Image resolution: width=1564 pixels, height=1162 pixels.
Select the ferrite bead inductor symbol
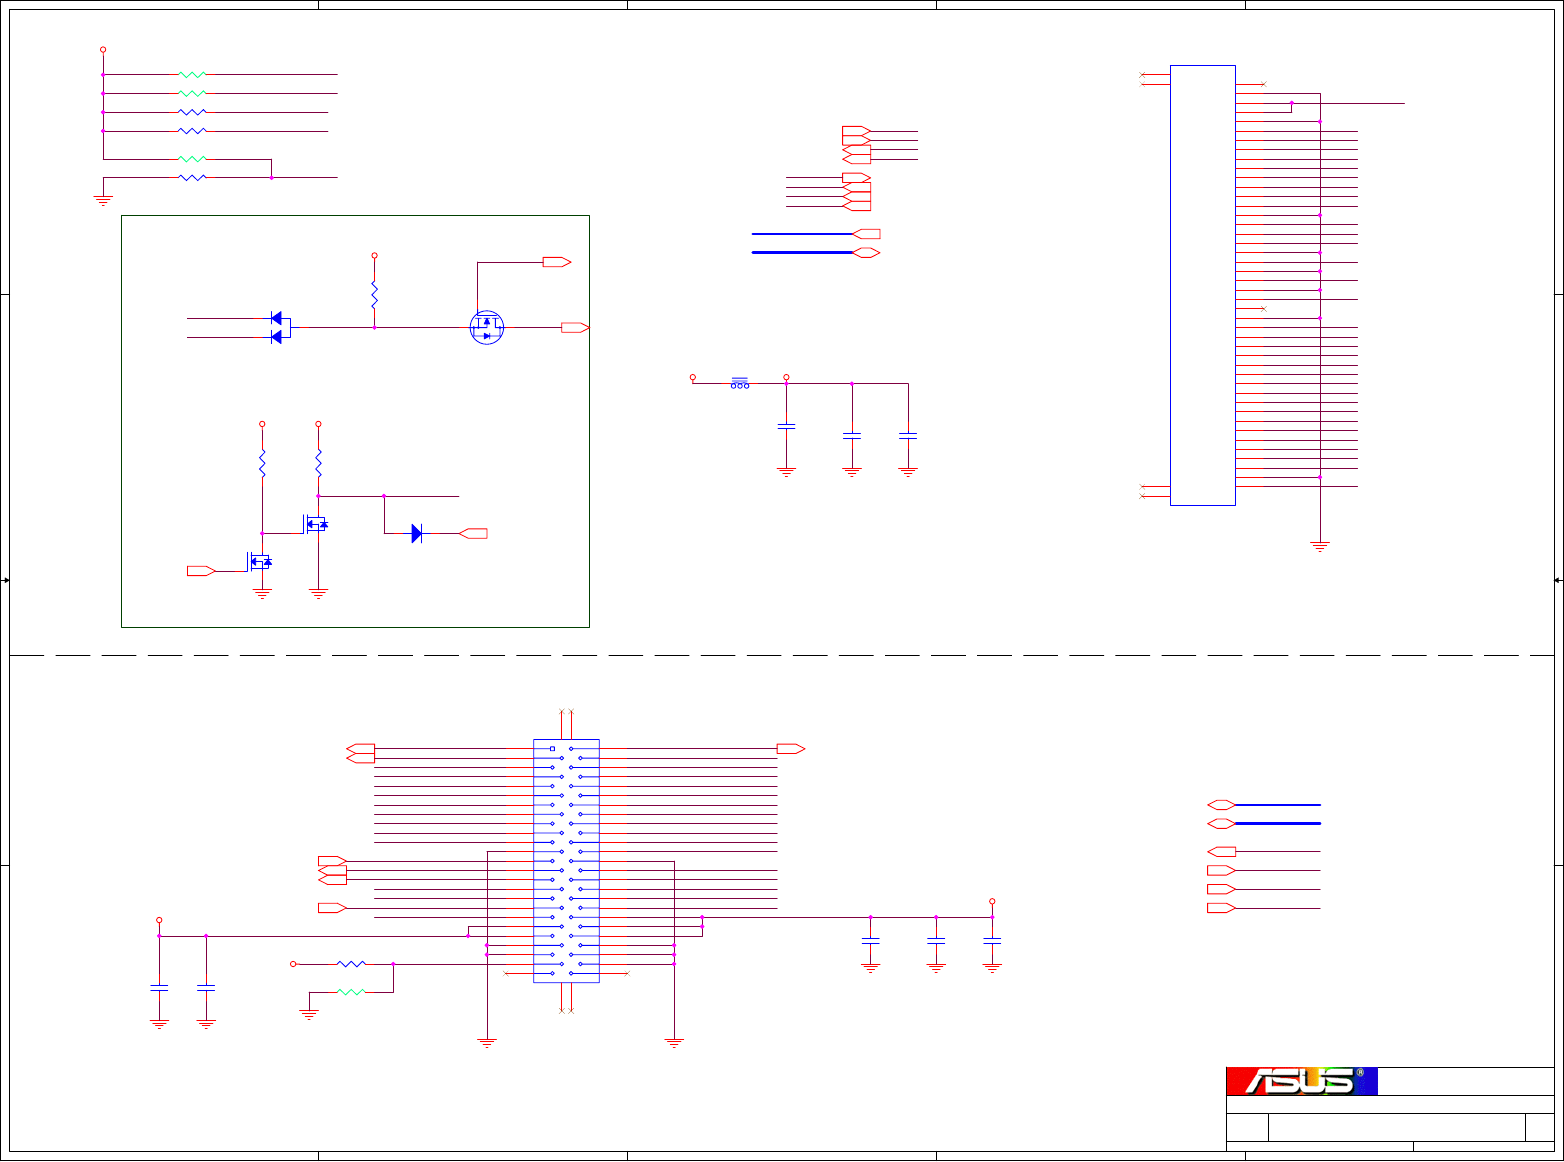pyautogui.click(x=740, y=383)
